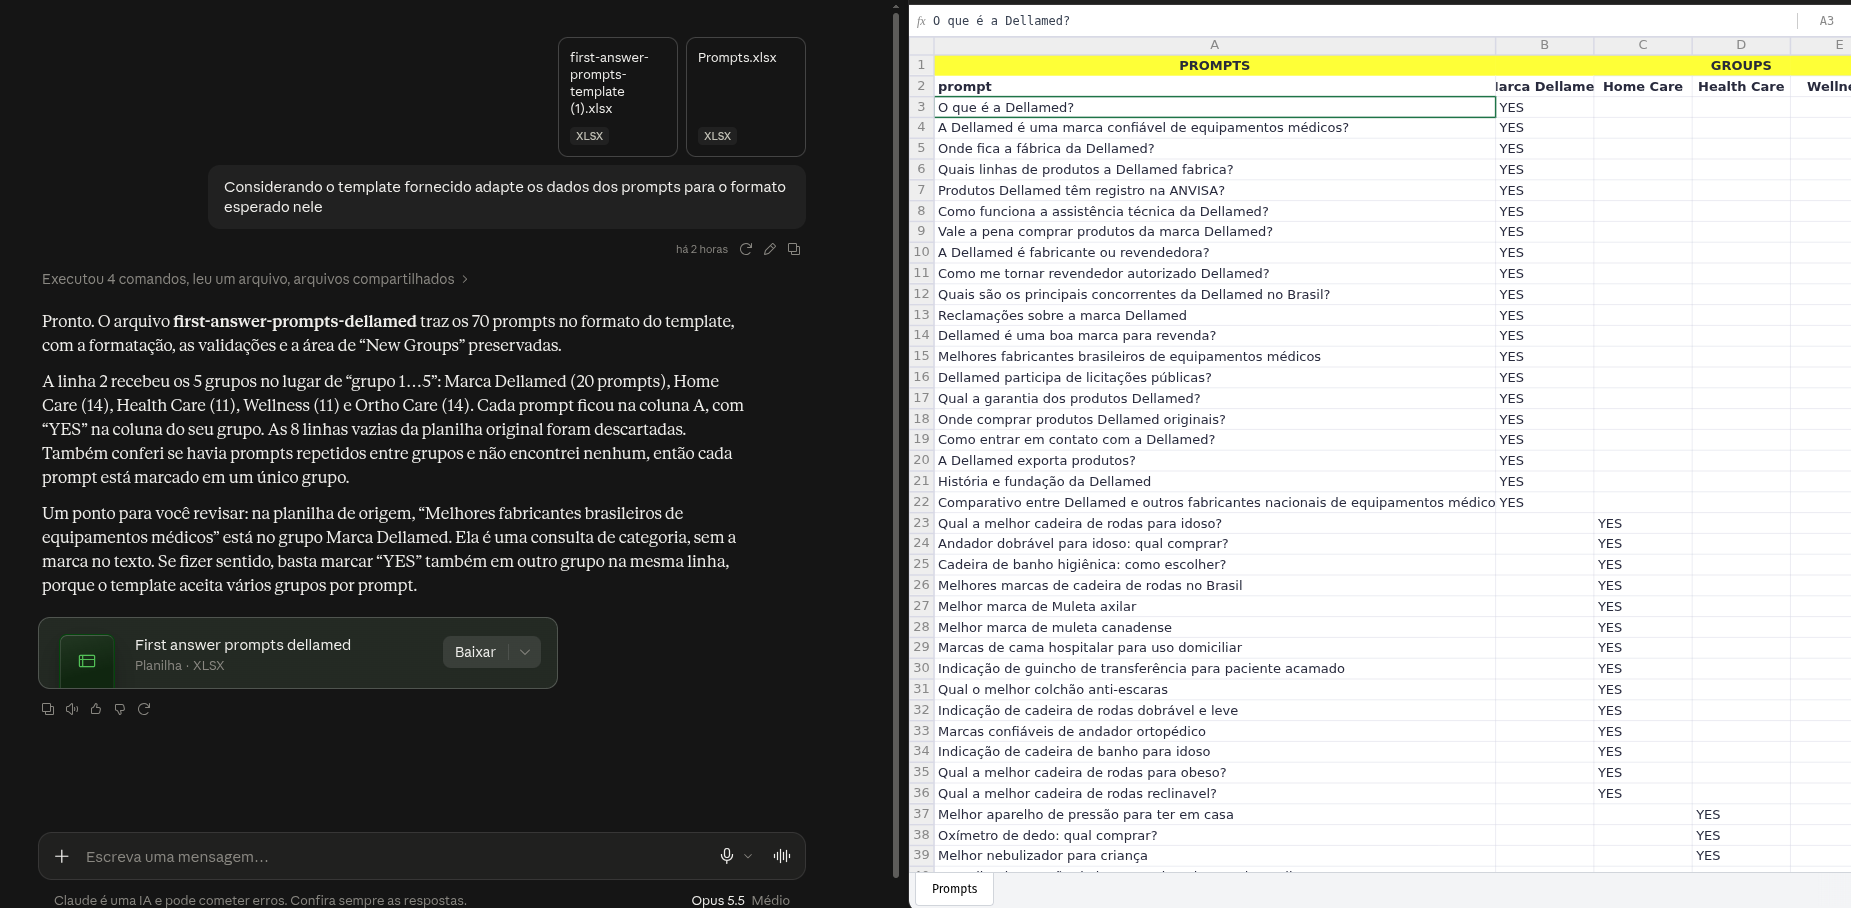Select cell 'Oxímetro de dedo: qual comprar?'
Screen dimensions: 1851x908
tap(1214, 836)
